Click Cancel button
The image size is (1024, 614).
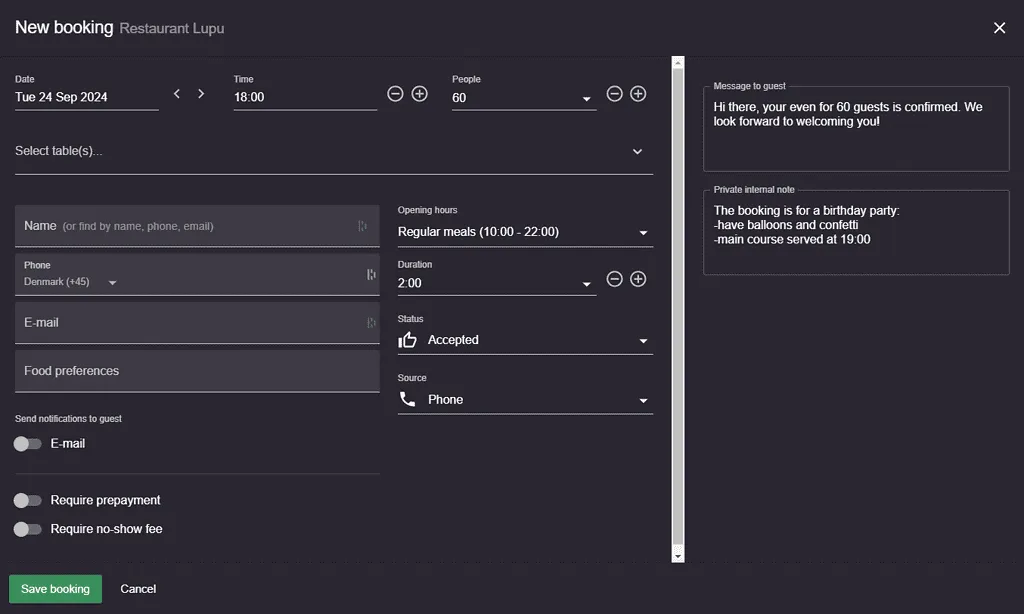tap(138, 589)
